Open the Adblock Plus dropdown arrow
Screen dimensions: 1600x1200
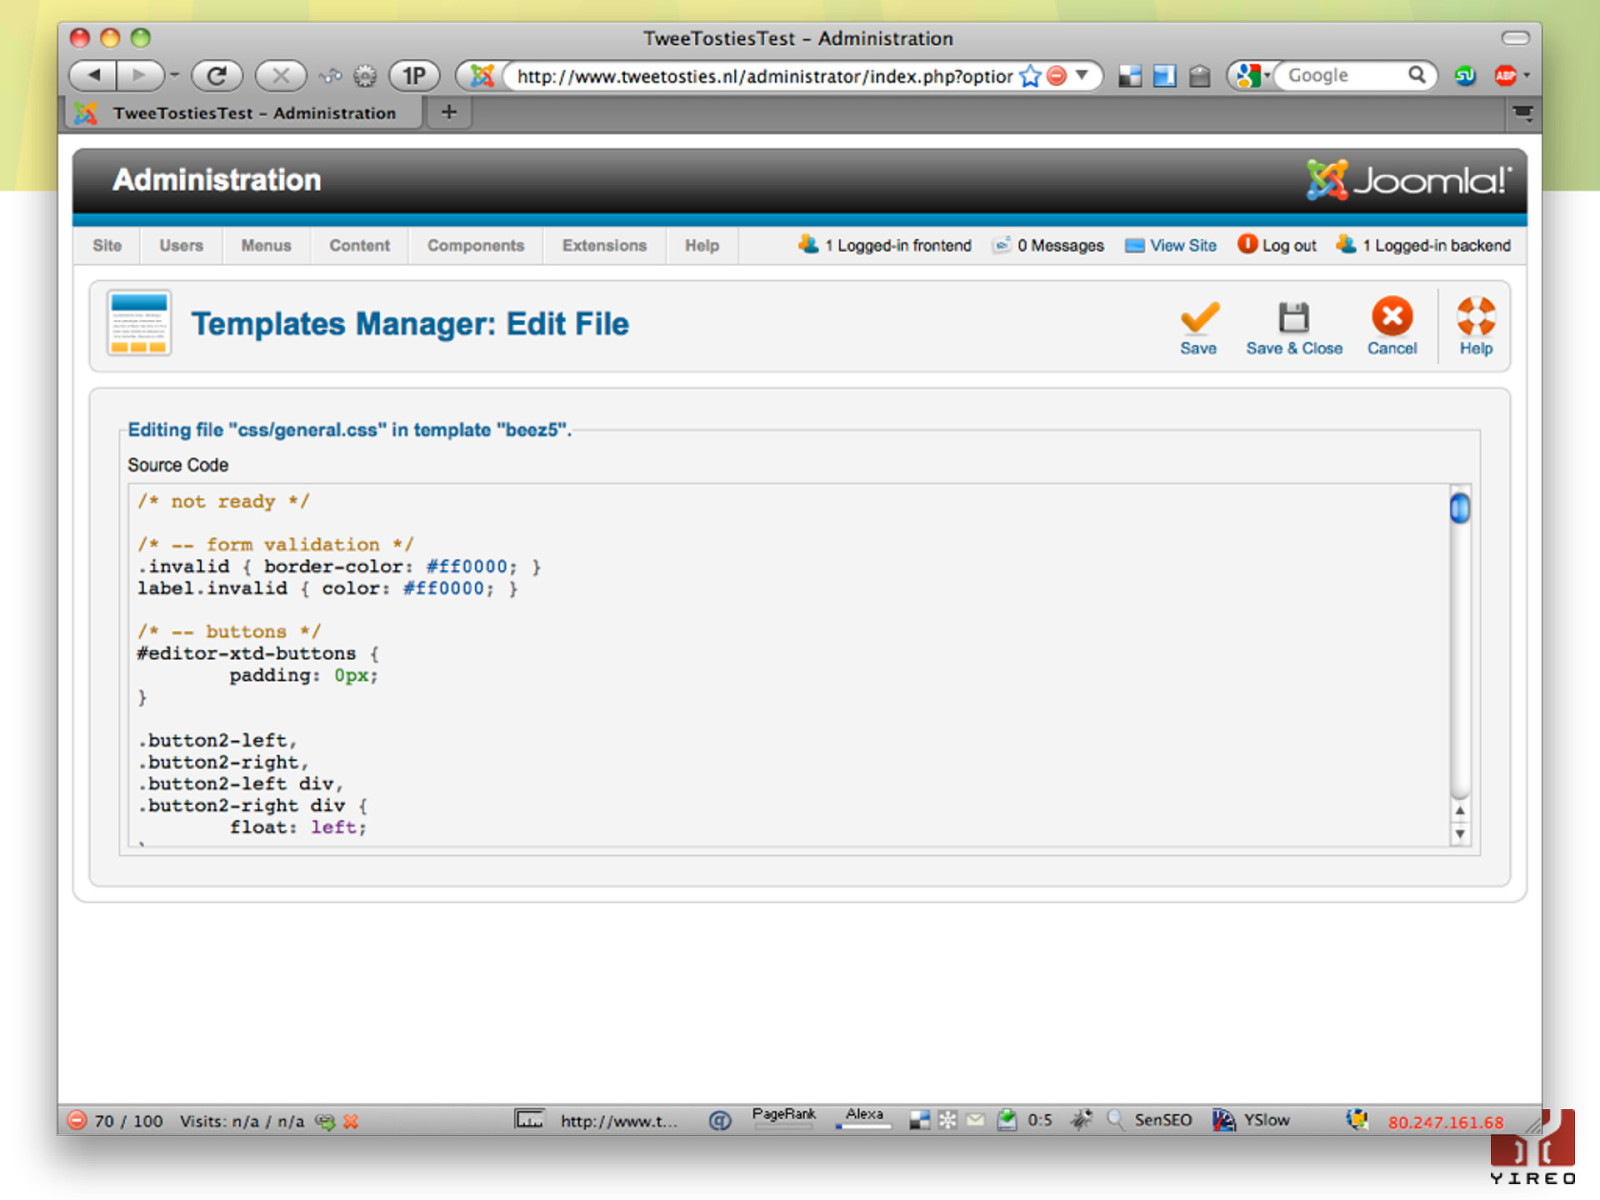point(1526,76)
